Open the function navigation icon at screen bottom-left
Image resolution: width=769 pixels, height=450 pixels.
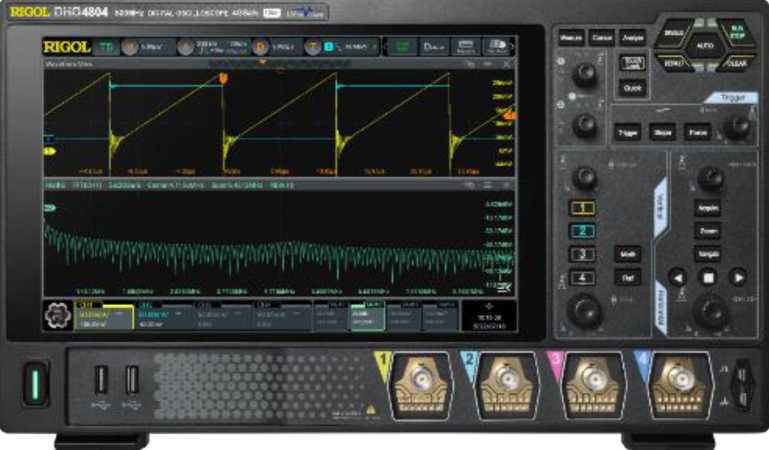pos(56,315)
